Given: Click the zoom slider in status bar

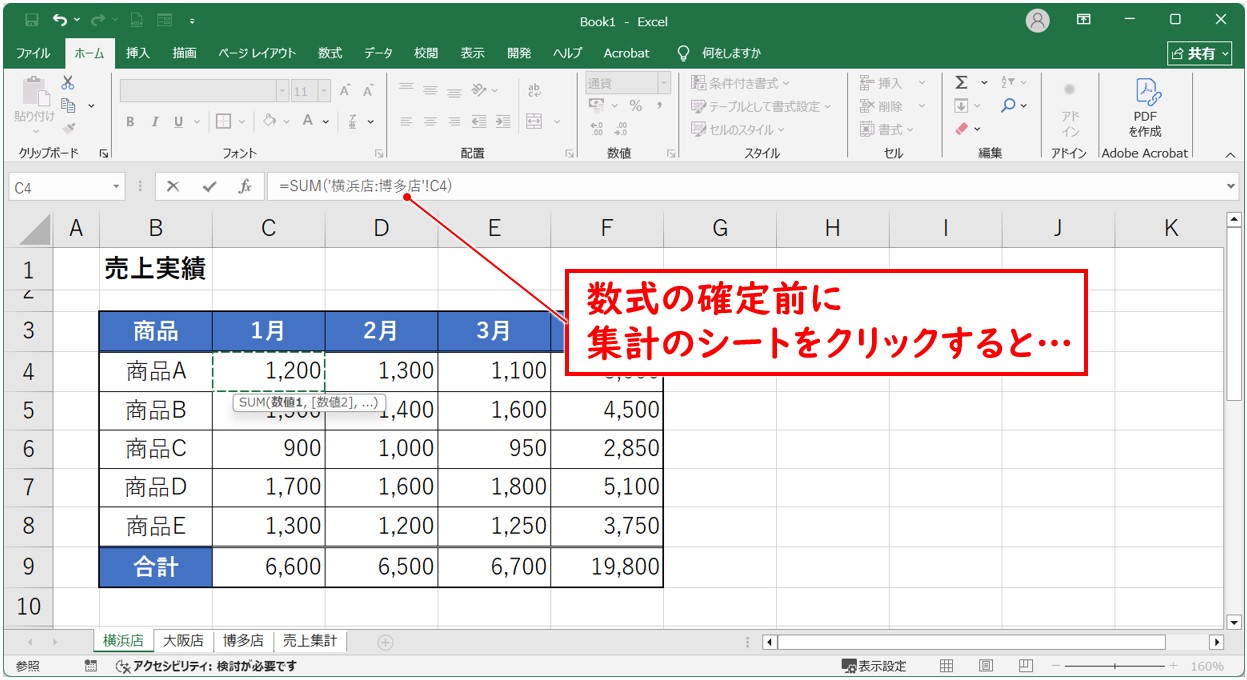Looking at the screenshot, I should [1120, 666].
